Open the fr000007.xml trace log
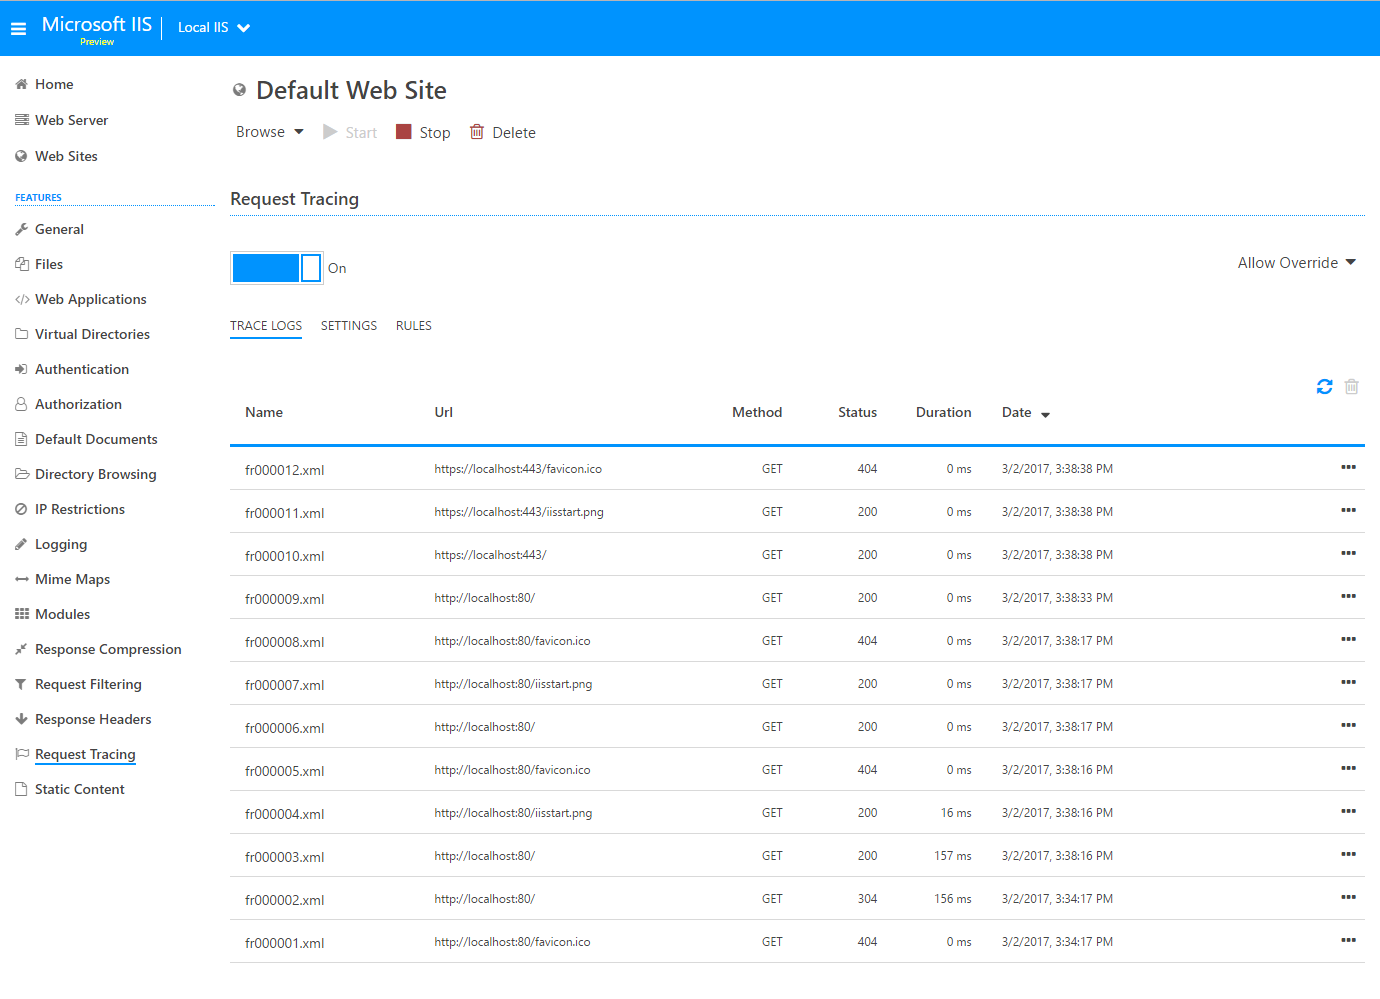This screenshot has height=999, width=1380. point(284,685)
